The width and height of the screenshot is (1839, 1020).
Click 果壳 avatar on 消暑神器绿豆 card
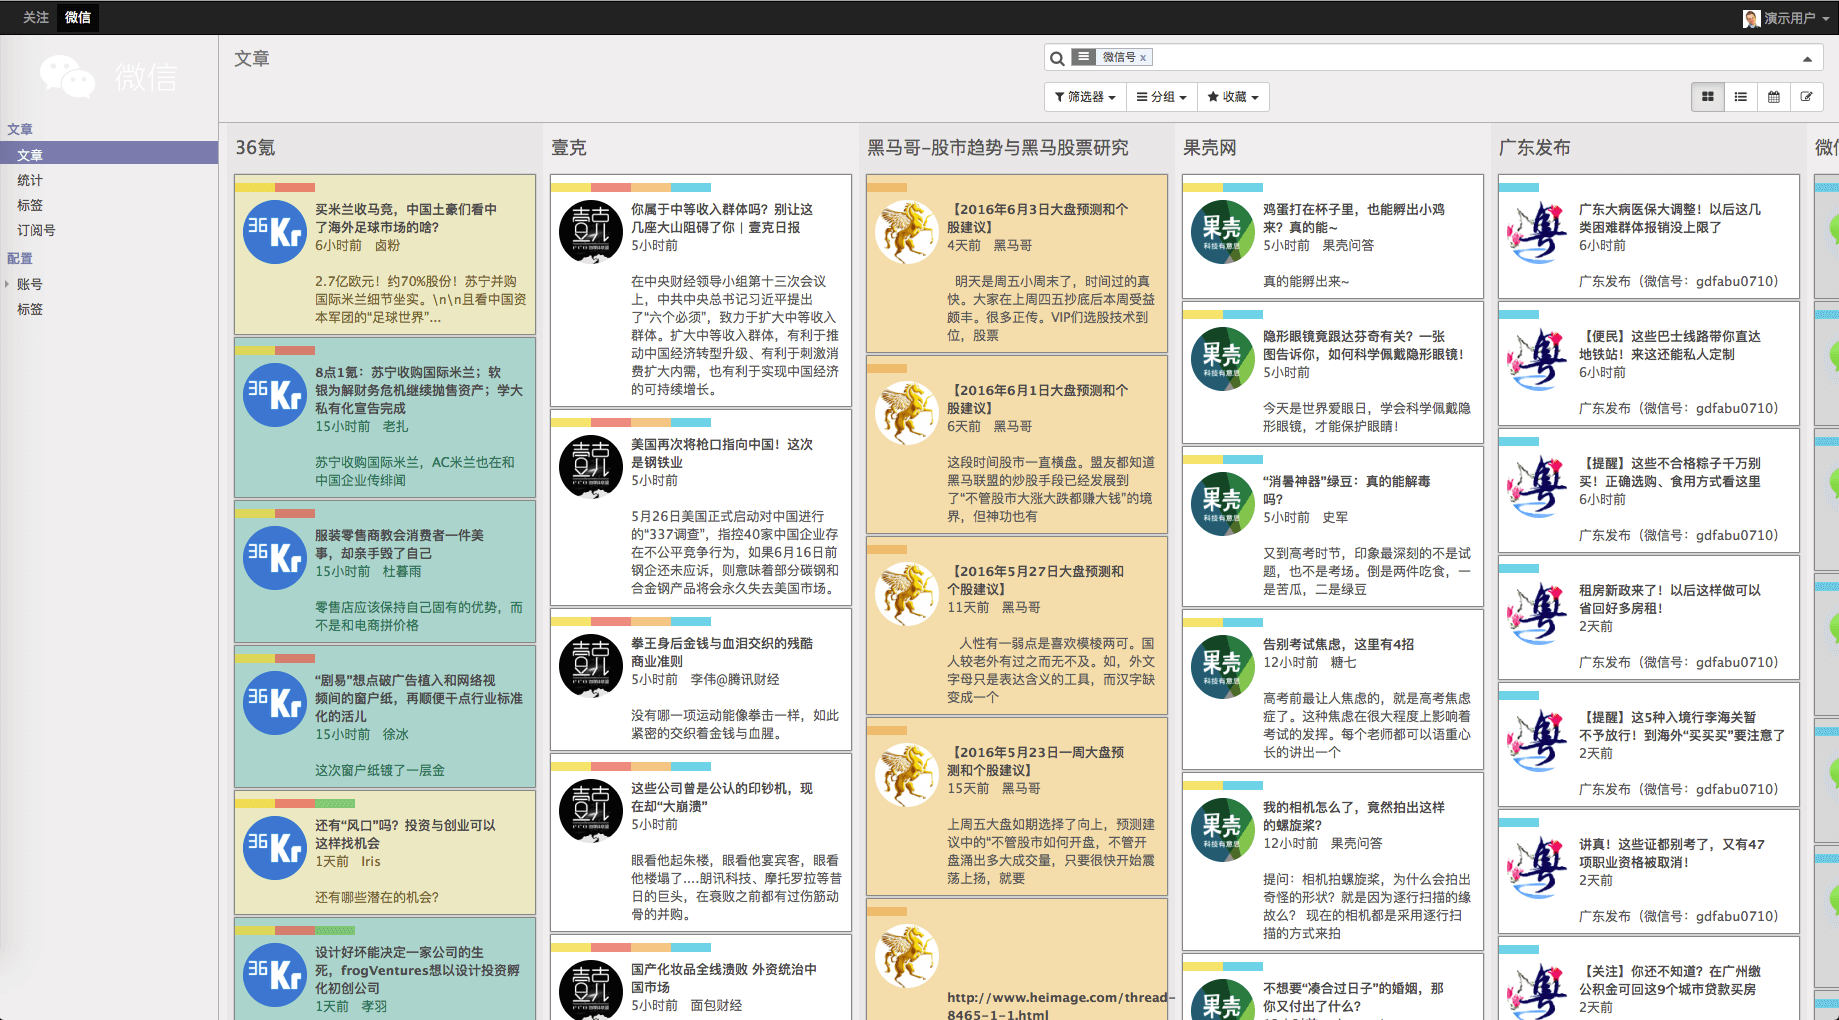pos(1223,504)
